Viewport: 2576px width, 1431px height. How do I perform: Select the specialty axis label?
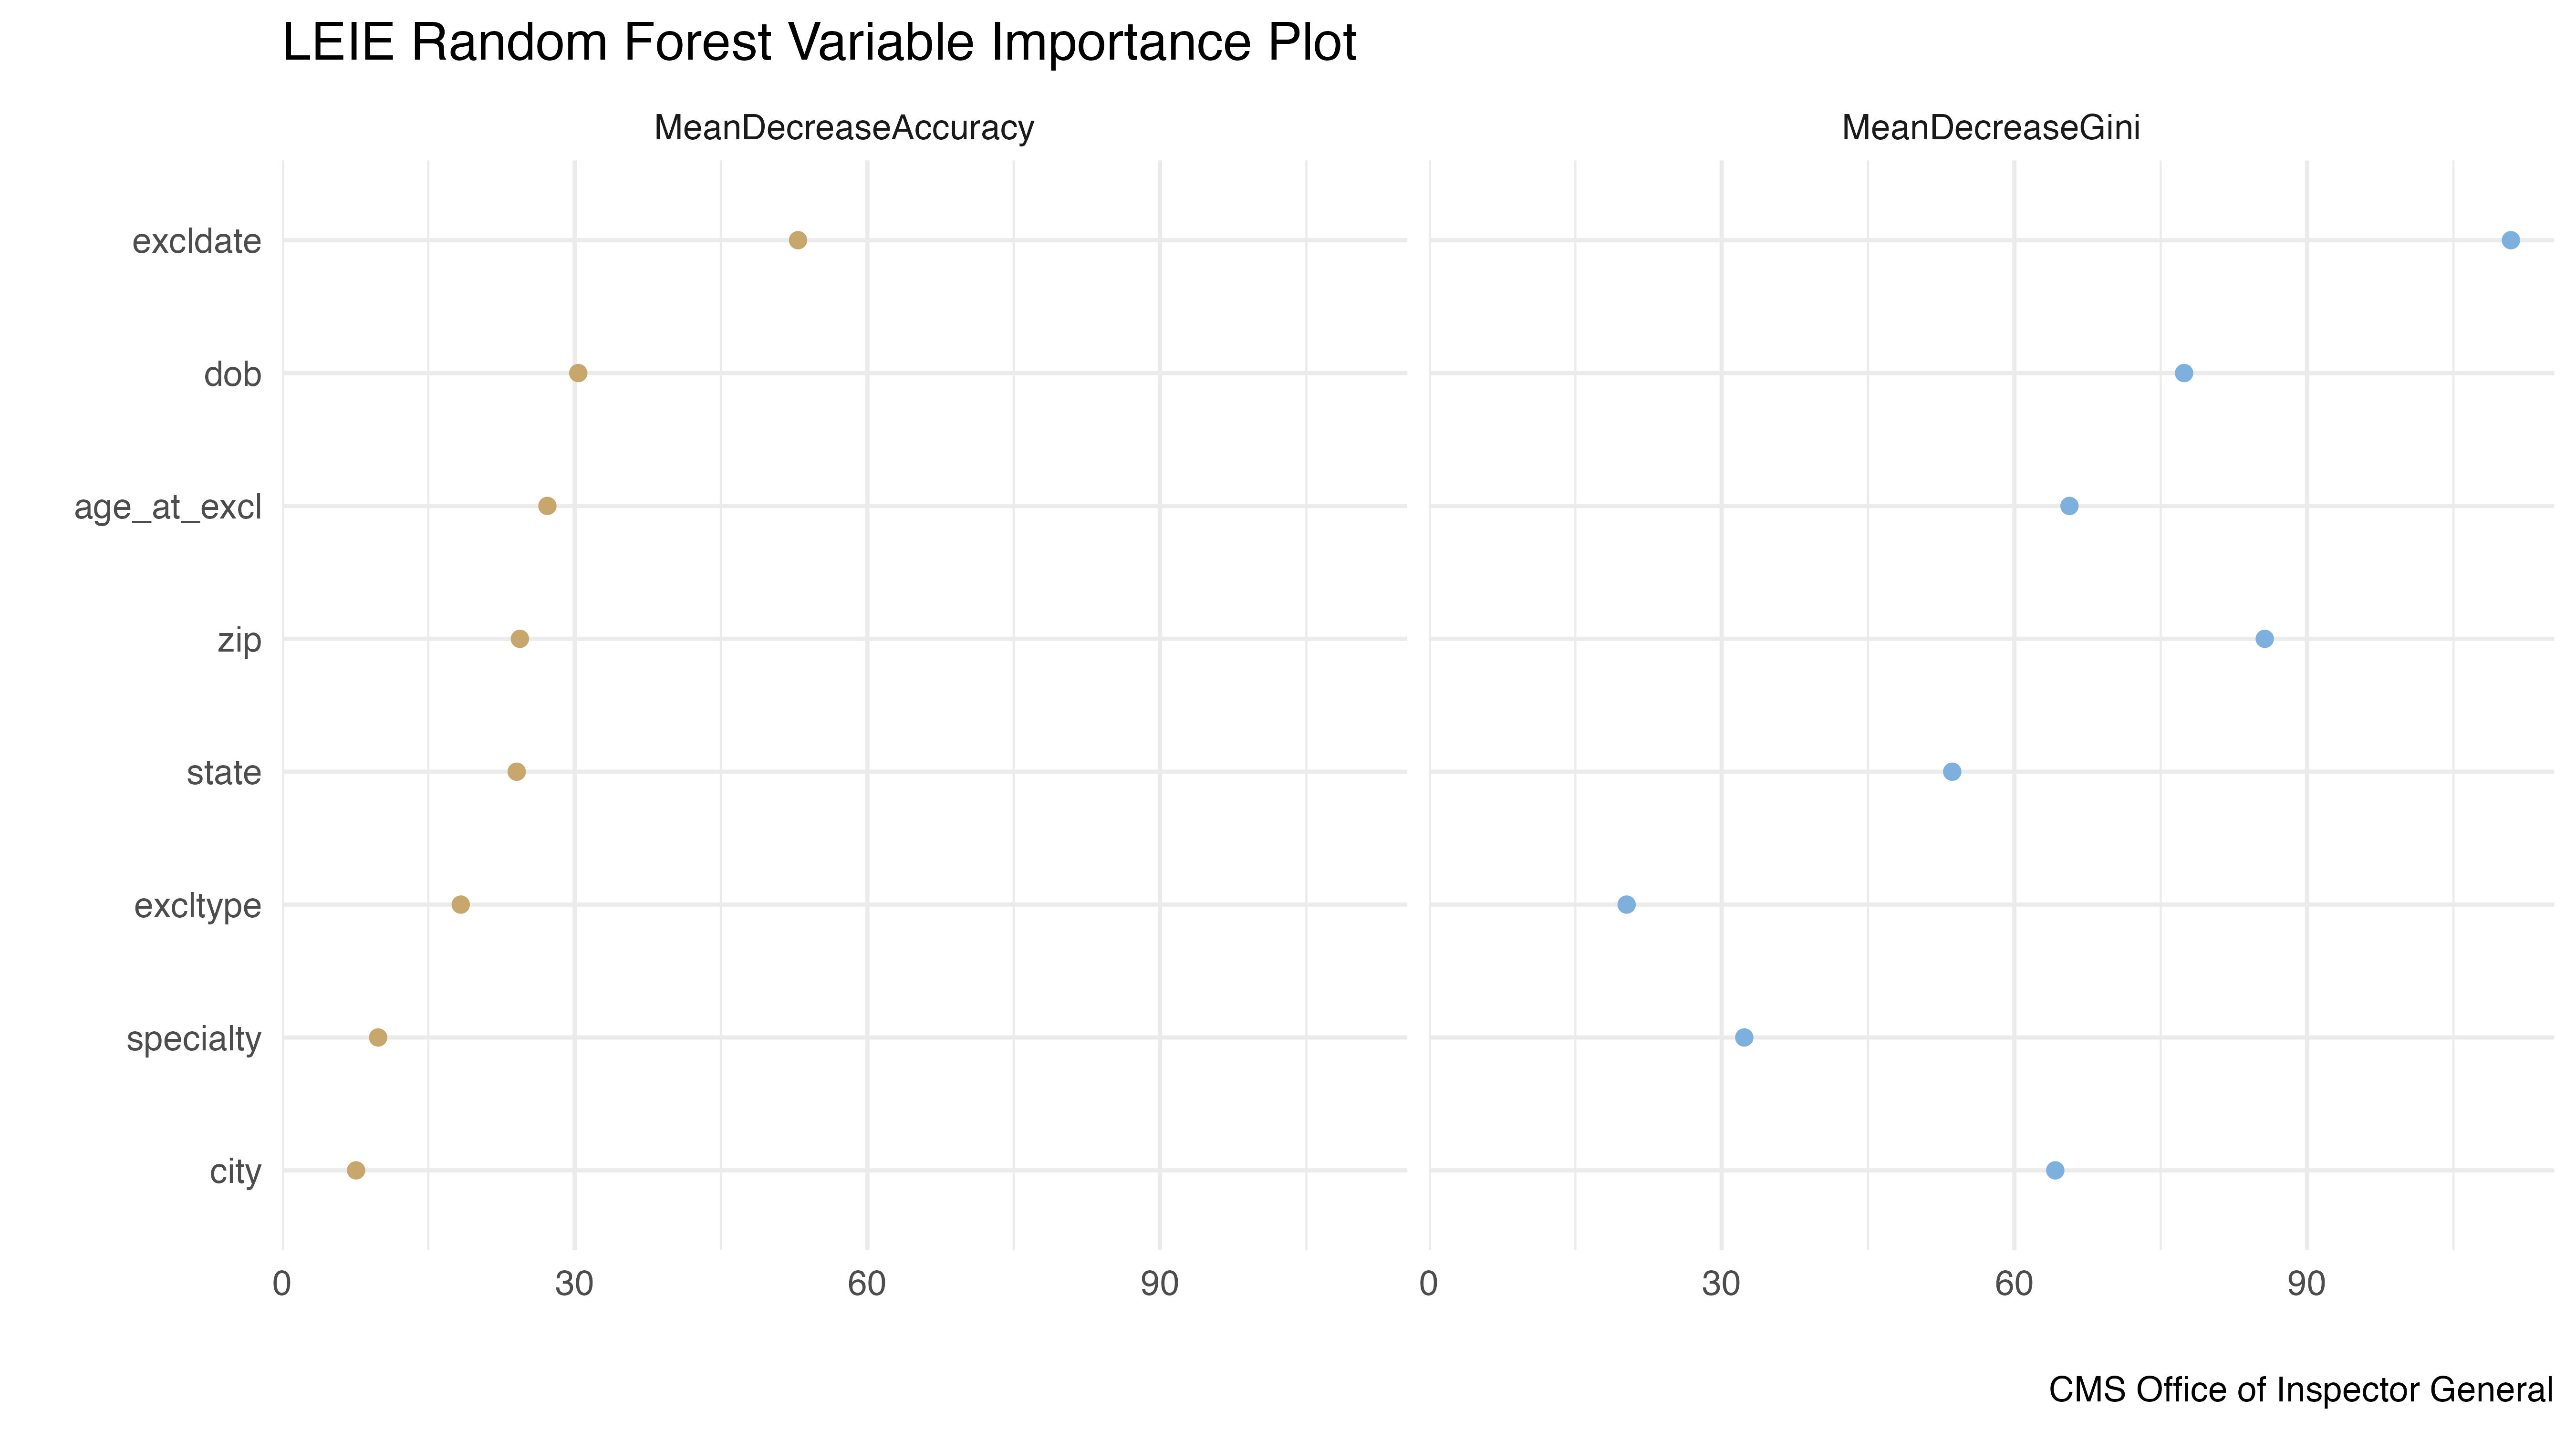tap(194, 1040)
